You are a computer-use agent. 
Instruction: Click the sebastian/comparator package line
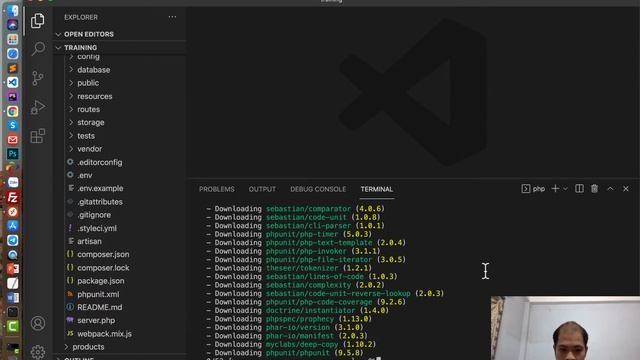[x=296, y=209]
